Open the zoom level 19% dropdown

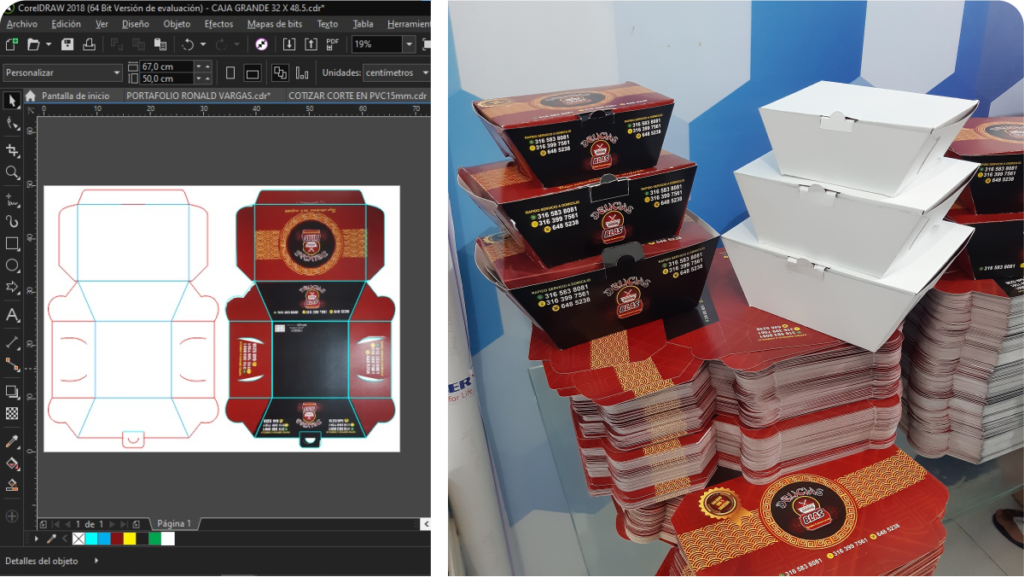tap(409, 44)
